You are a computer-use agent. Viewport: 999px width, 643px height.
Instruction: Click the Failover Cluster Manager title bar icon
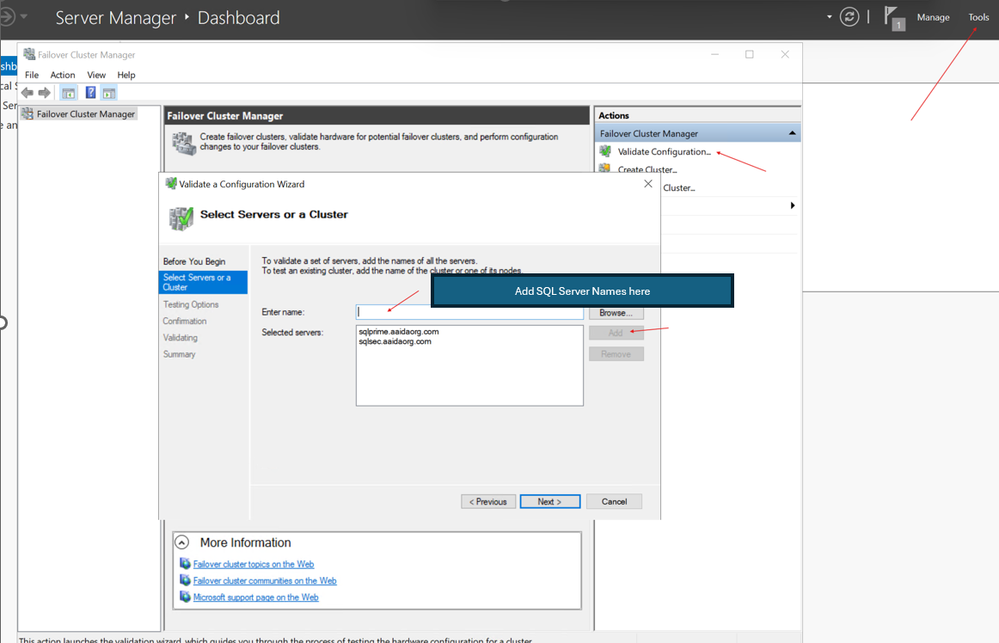click(29, 54)
